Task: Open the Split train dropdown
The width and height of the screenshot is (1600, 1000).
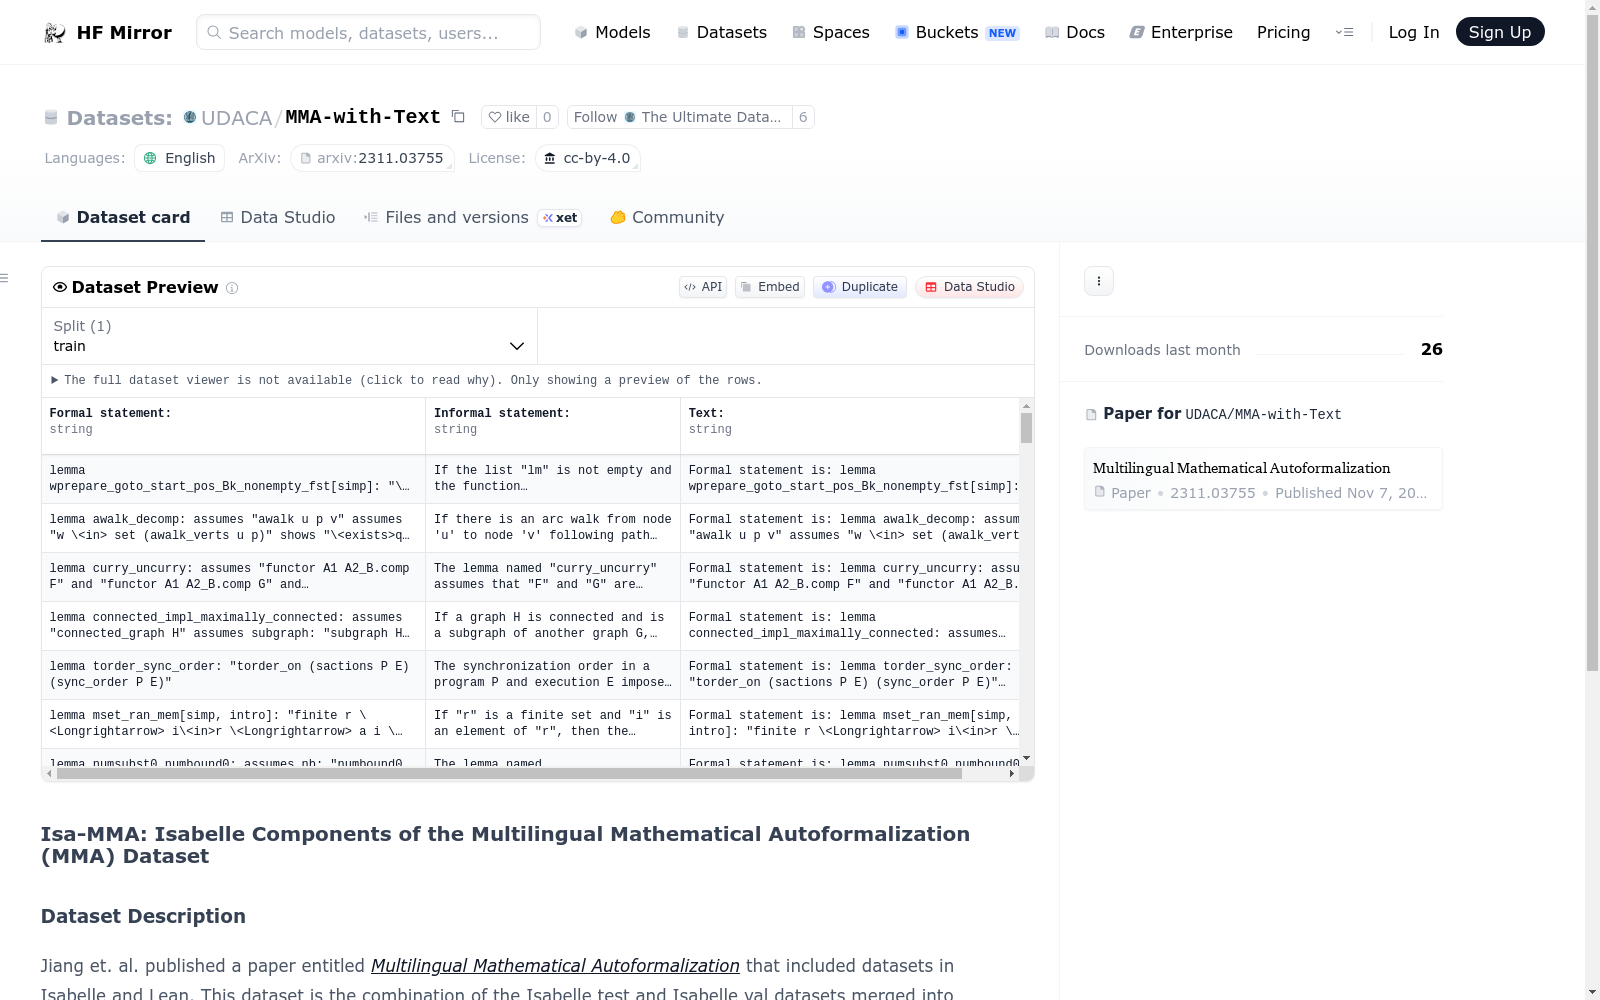Action: [289, 336]
